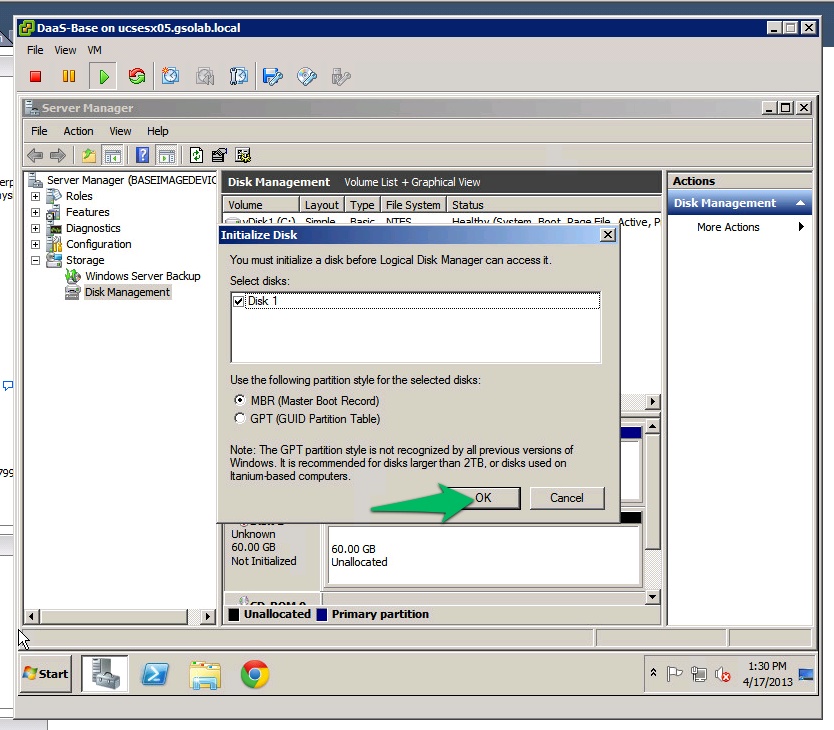Open the Server Manager File menu

point(39,131)
